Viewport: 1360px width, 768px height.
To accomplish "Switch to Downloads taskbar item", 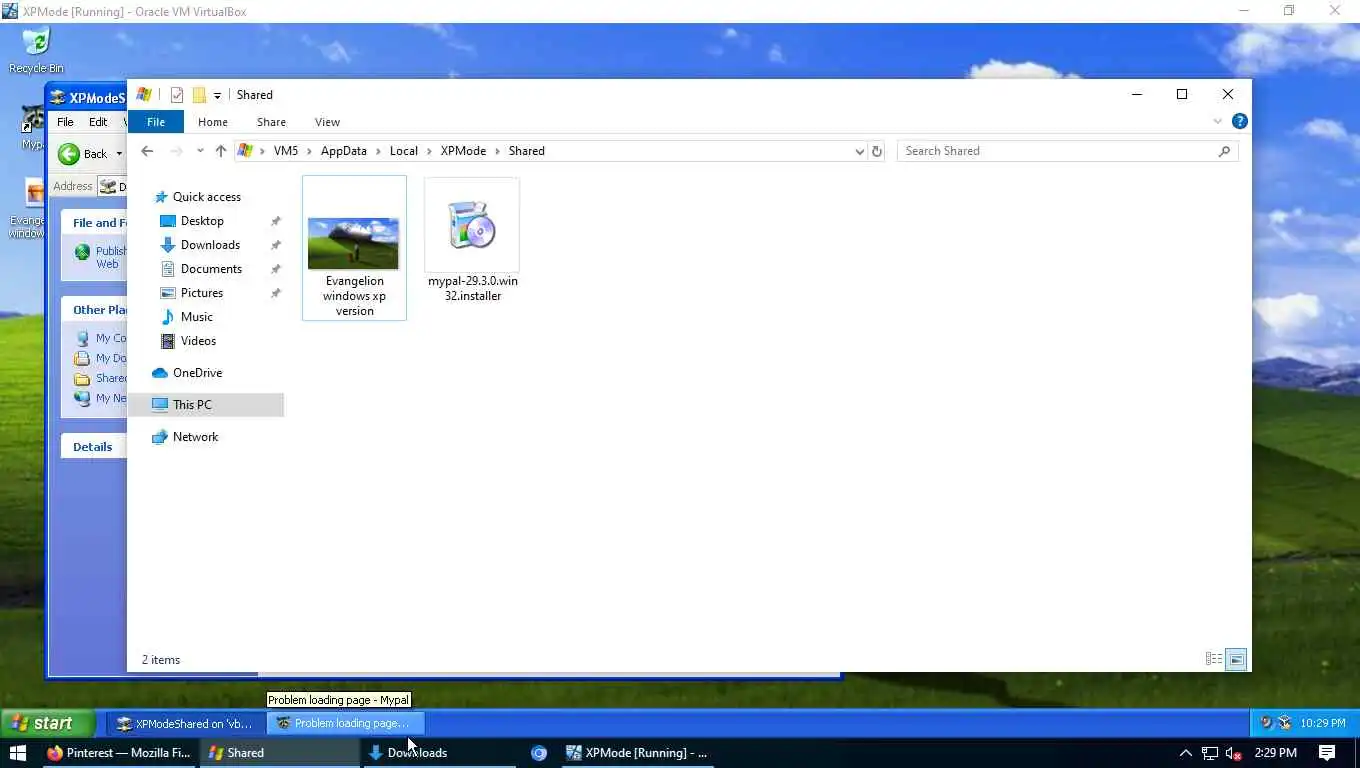I will pos(440,753).
